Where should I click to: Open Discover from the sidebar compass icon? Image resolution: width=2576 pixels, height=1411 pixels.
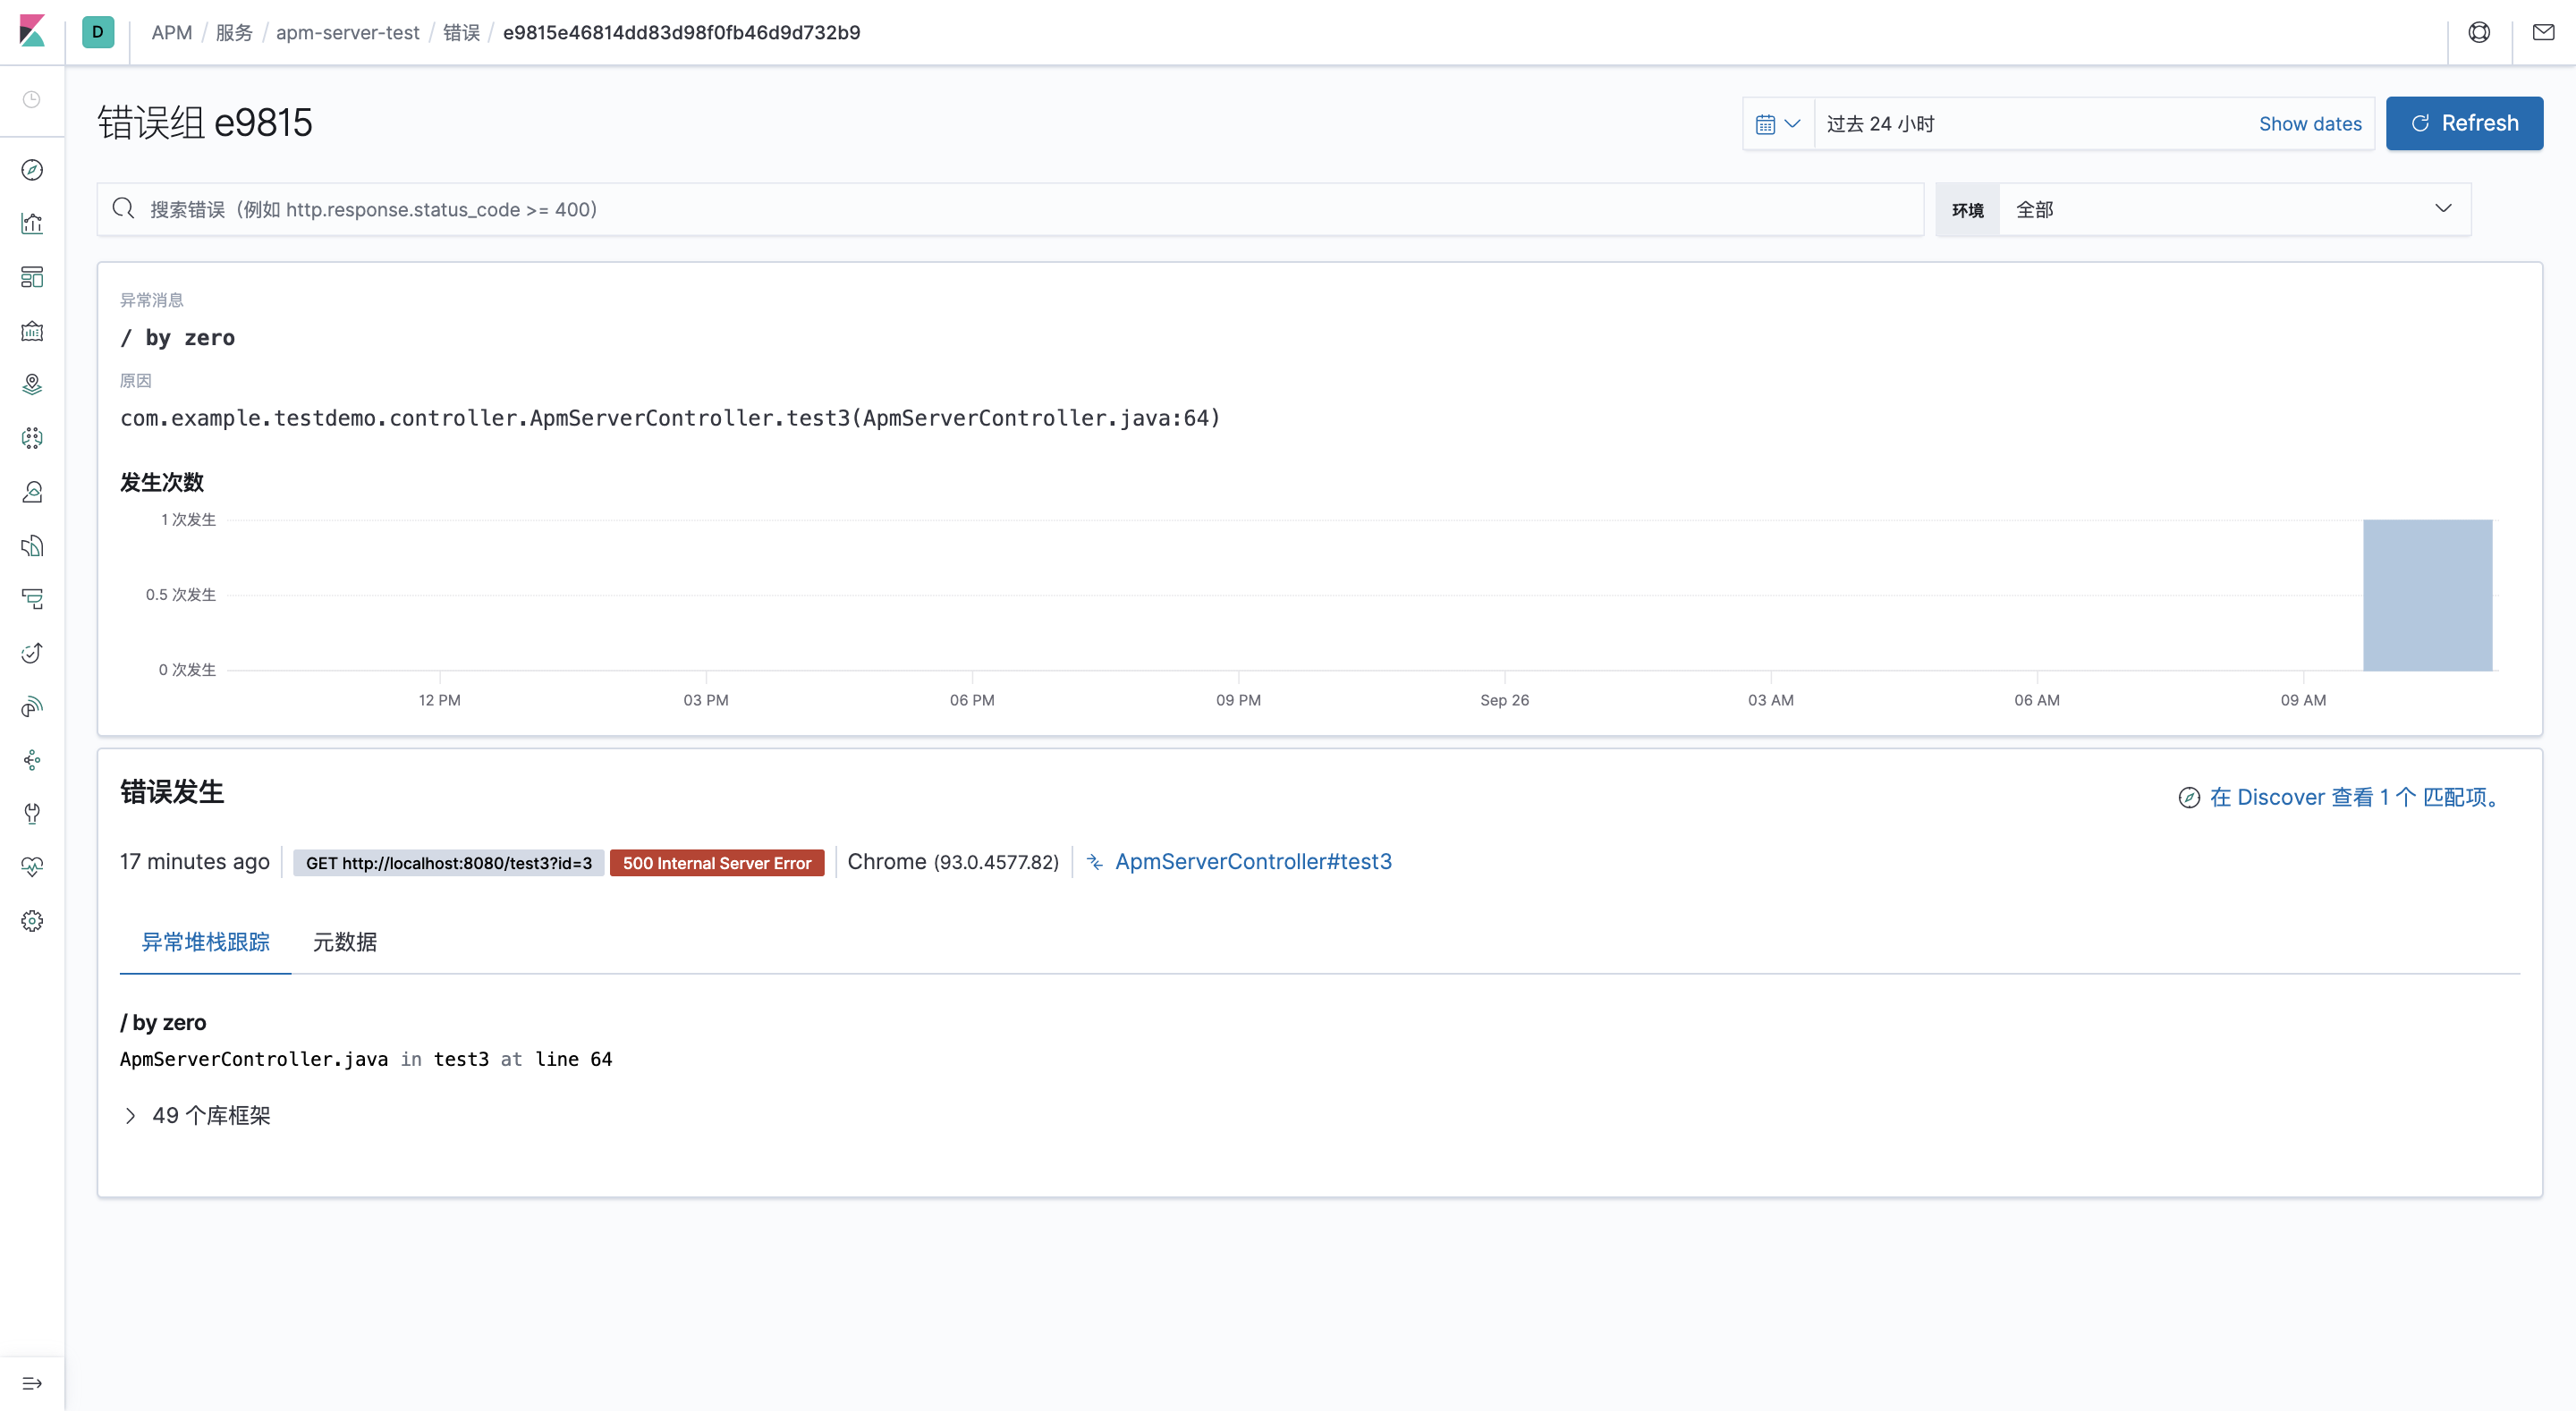point(31,170)
